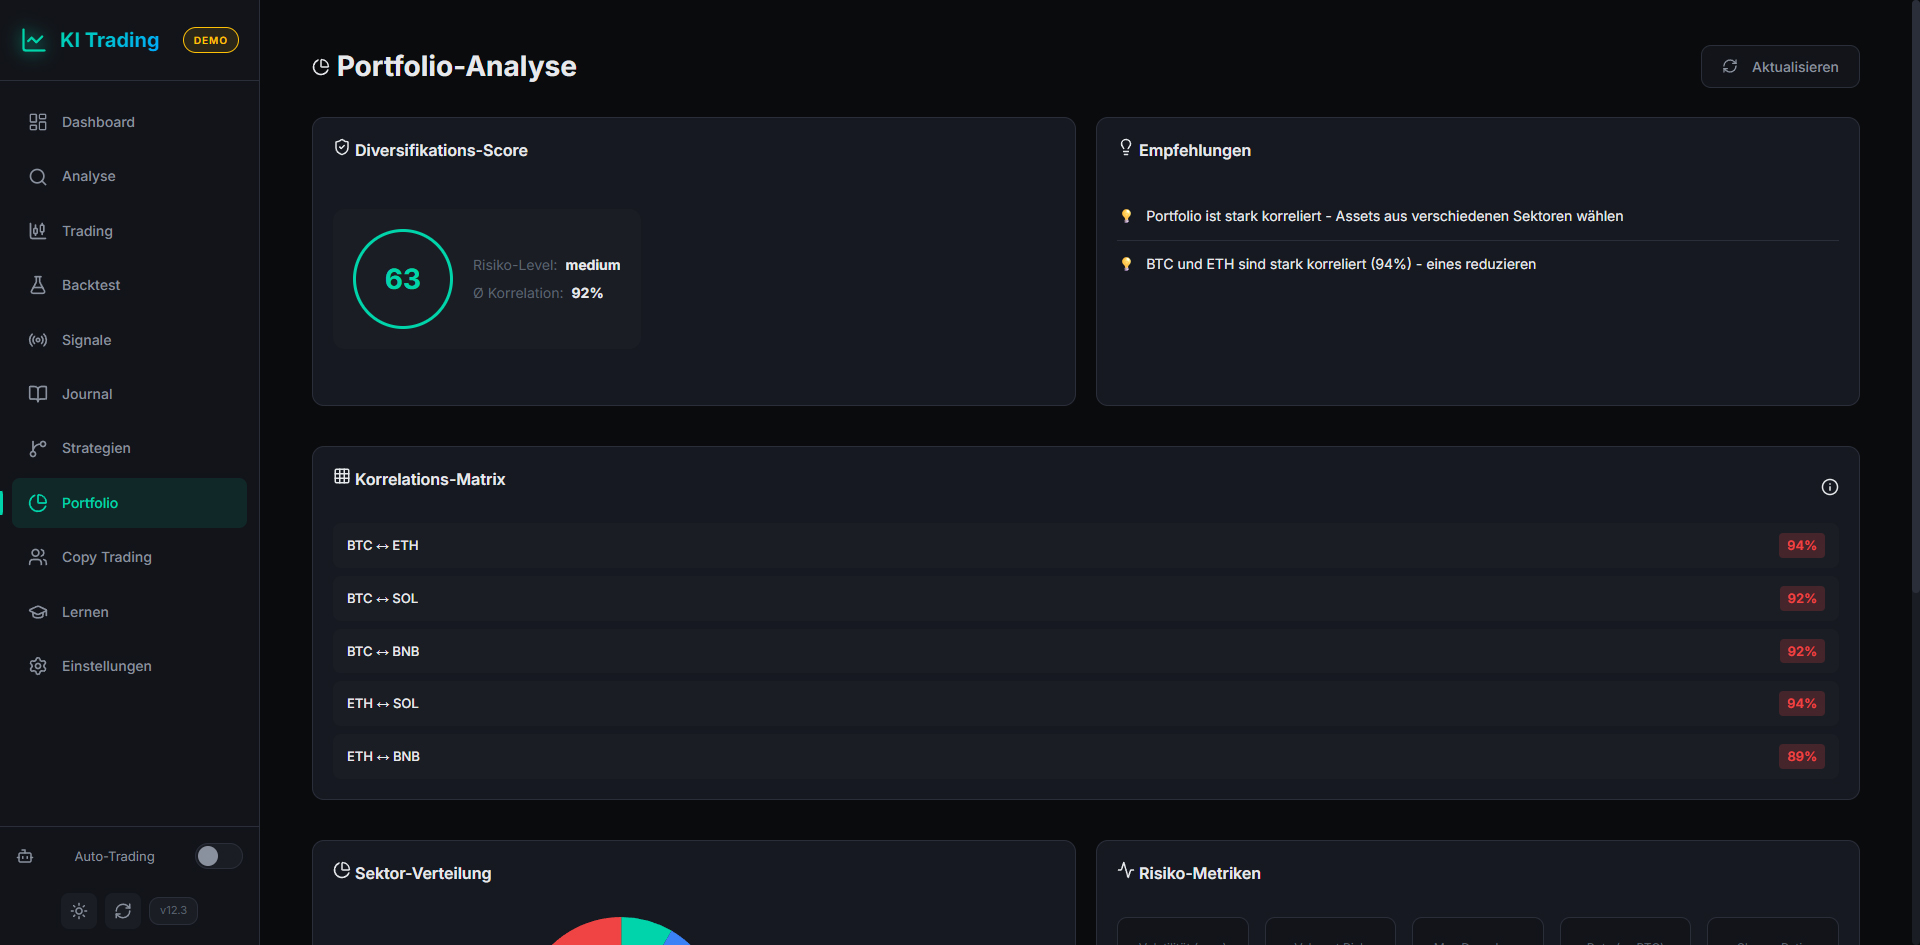
Task: Select the BTC ↔ ETH correlation row
Action: [1085, 546]
